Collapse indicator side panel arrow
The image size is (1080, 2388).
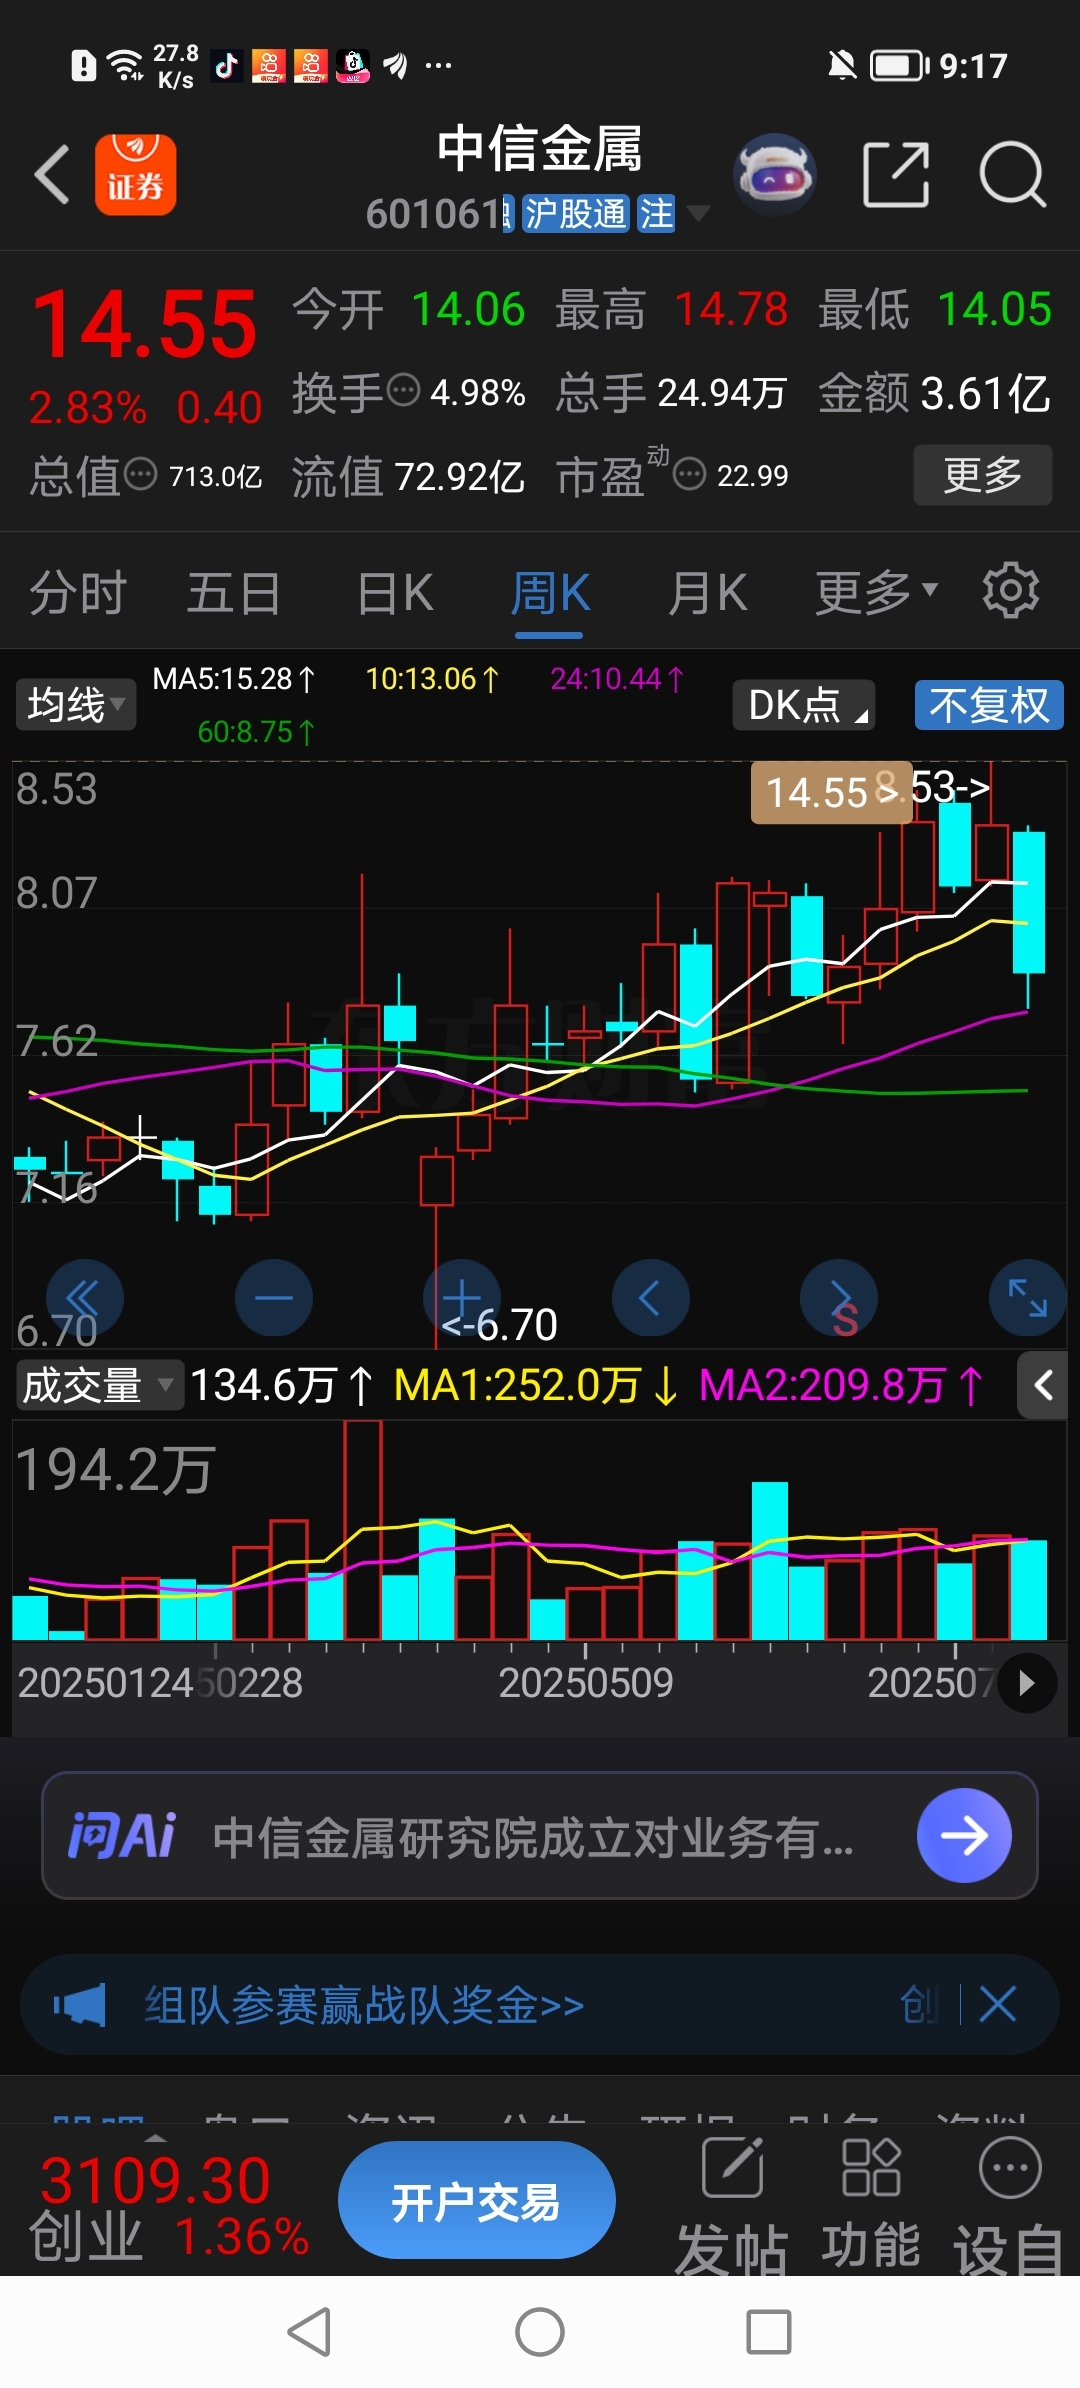1042,1385
